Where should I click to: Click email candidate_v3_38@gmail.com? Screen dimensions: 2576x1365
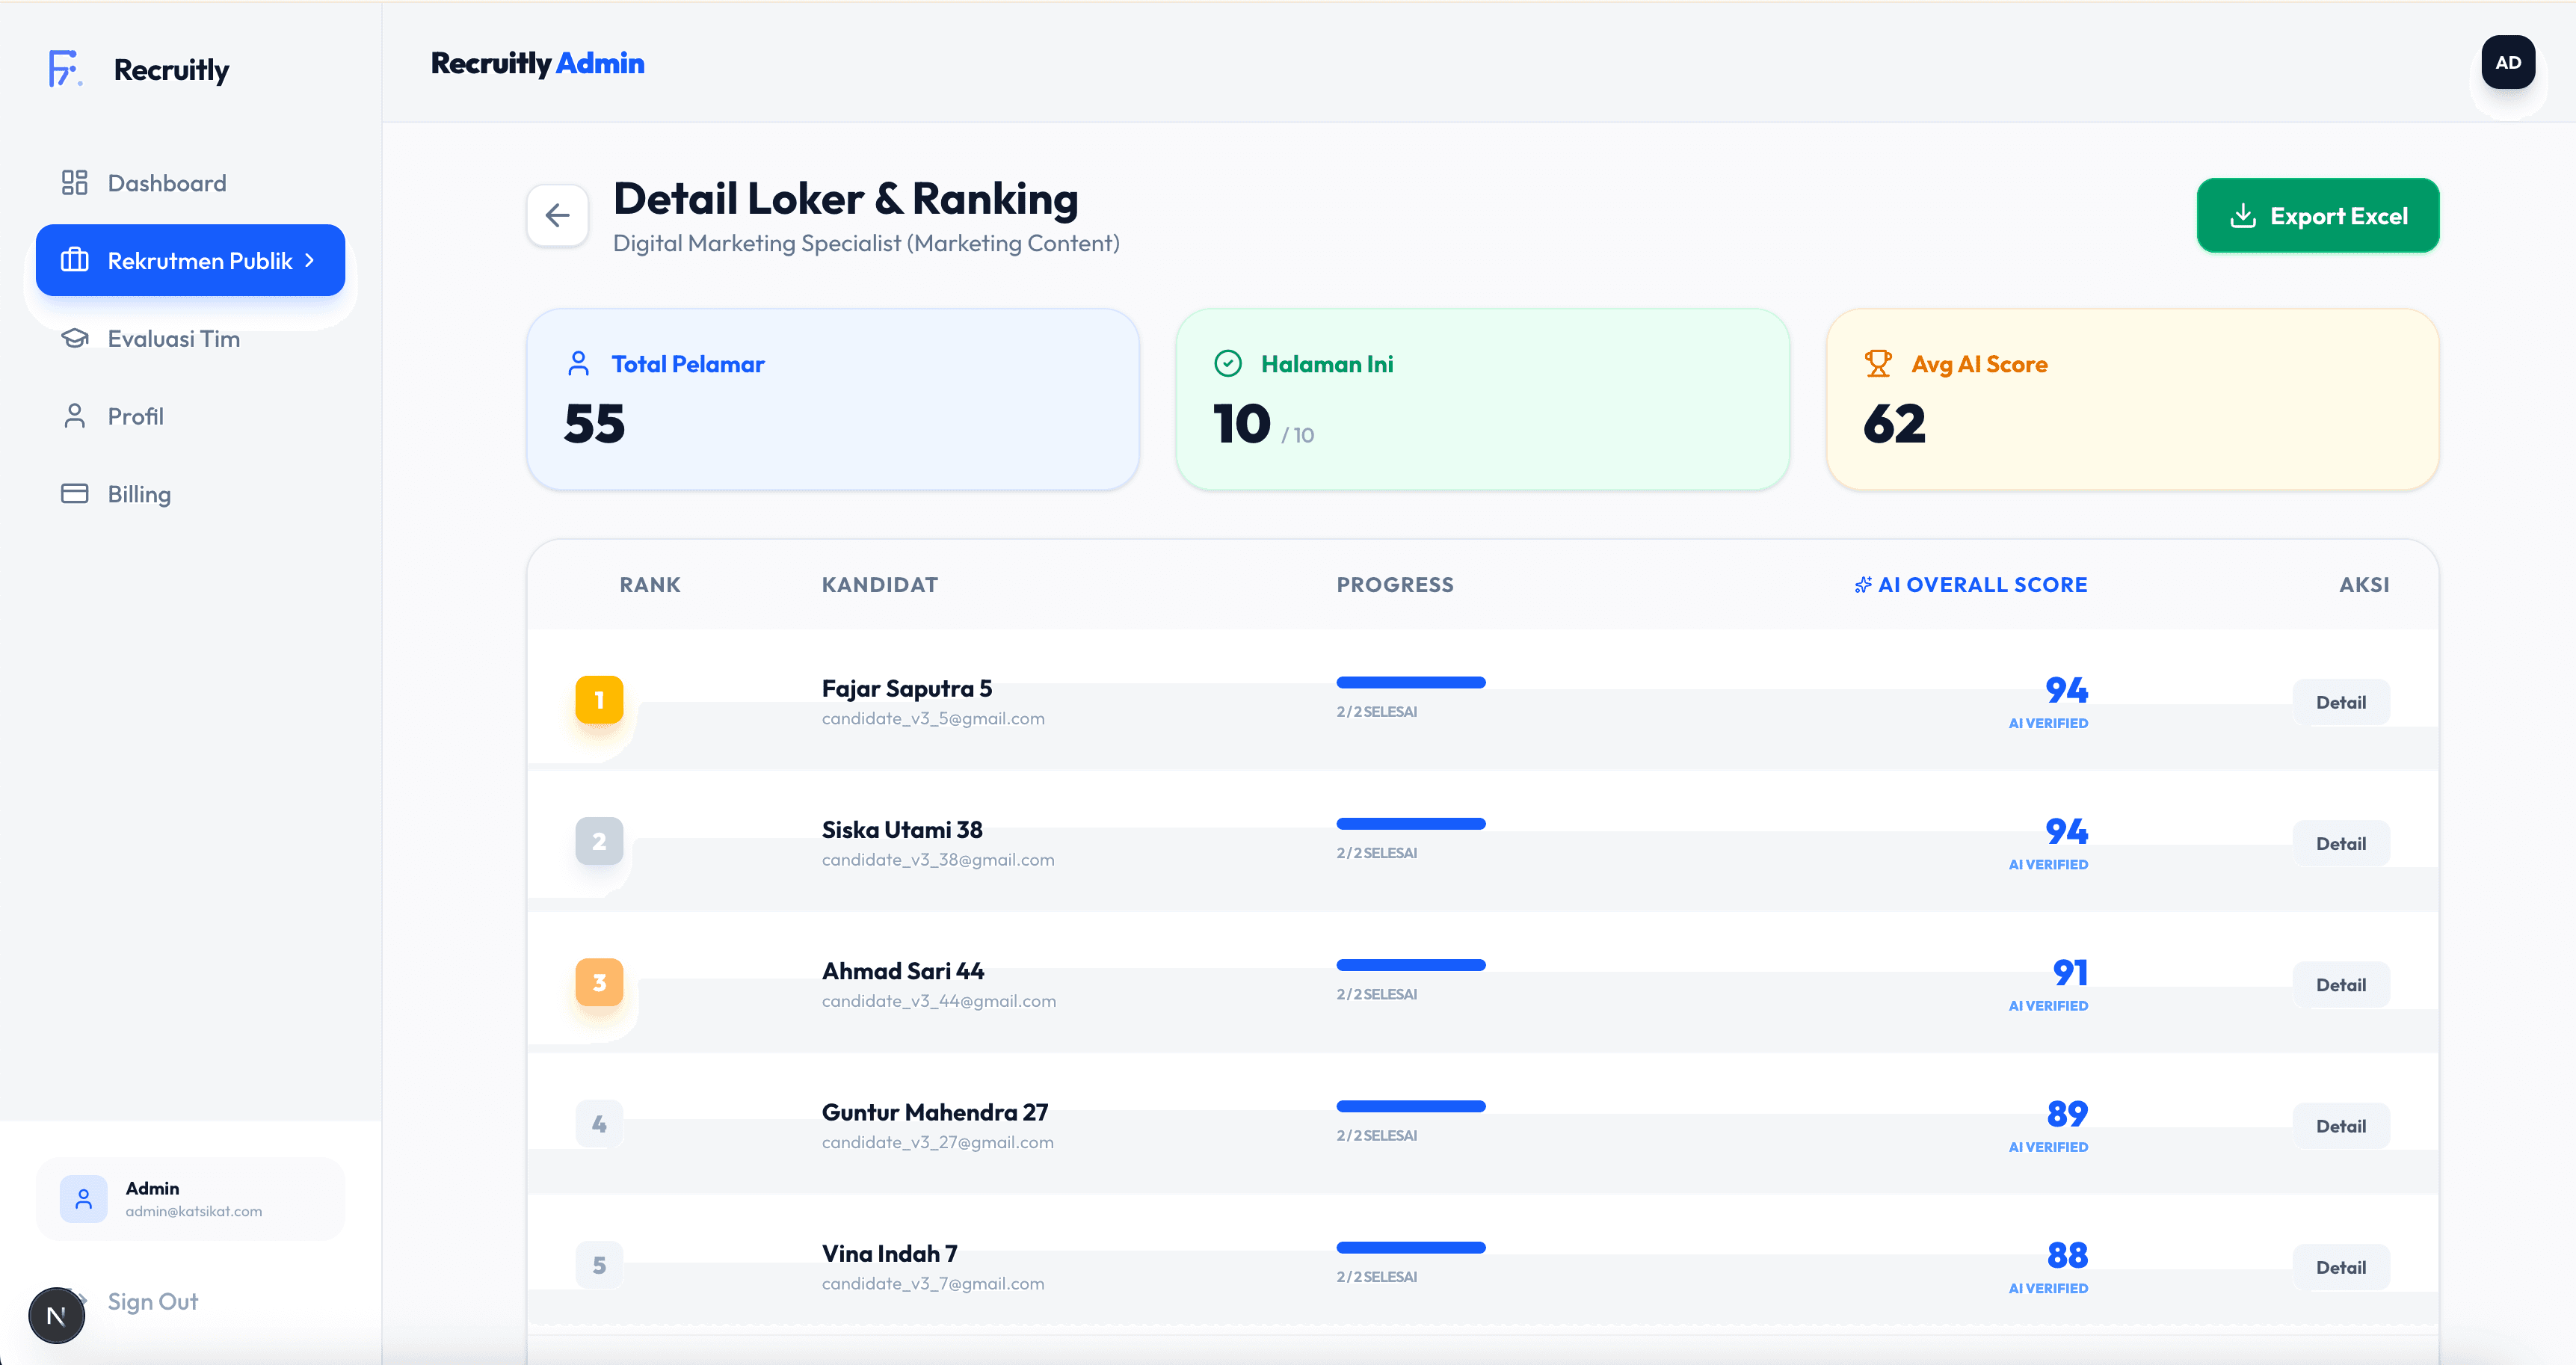(x=937, y=859)
